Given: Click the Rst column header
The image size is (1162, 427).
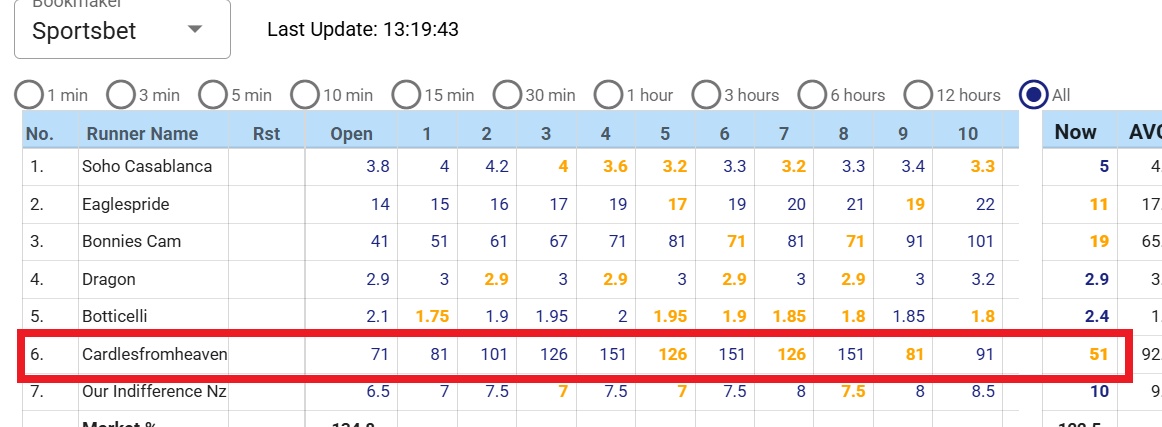Looking at the screenshot, I should [x=266, y=133].
